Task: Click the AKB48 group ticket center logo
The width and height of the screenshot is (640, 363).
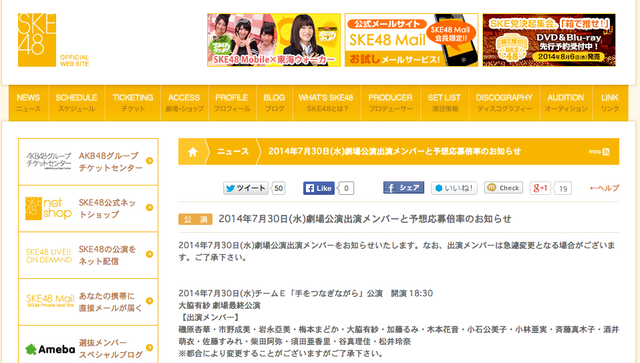Action: pos(49,160)
